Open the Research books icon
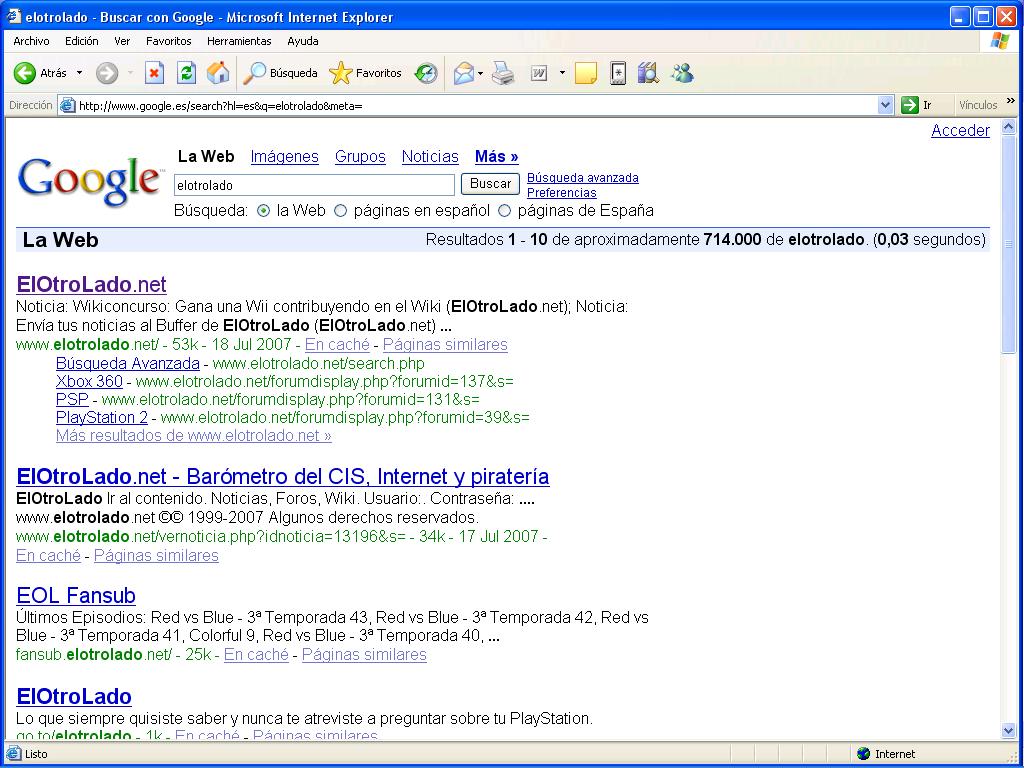The height and width of the screenshot is (768, 1024). 648,73
